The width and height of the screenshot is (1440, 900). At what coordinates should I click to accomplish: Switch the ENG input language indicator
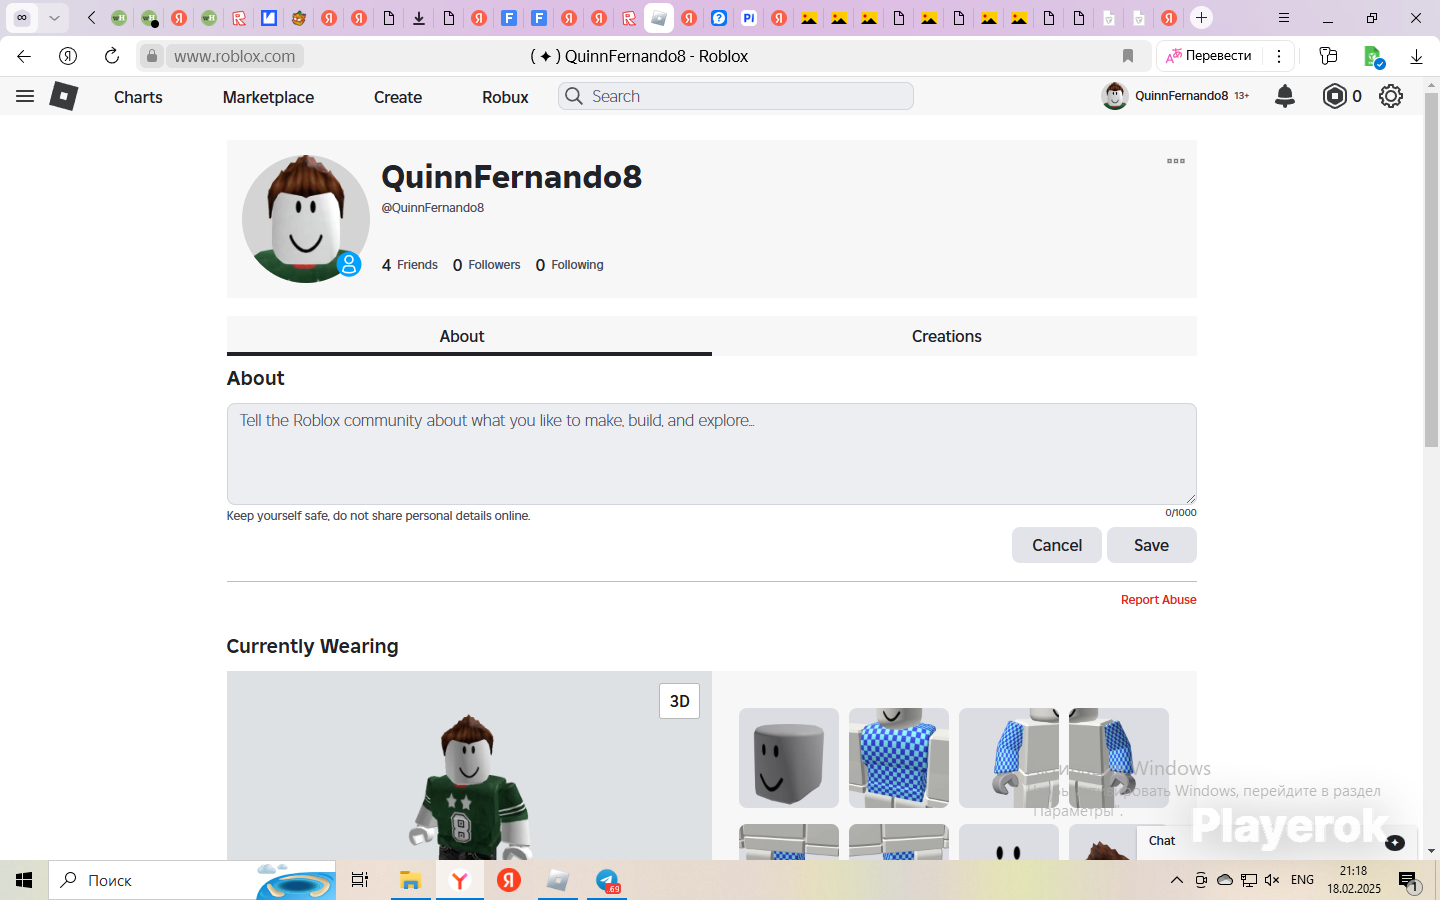(1302, 880)
